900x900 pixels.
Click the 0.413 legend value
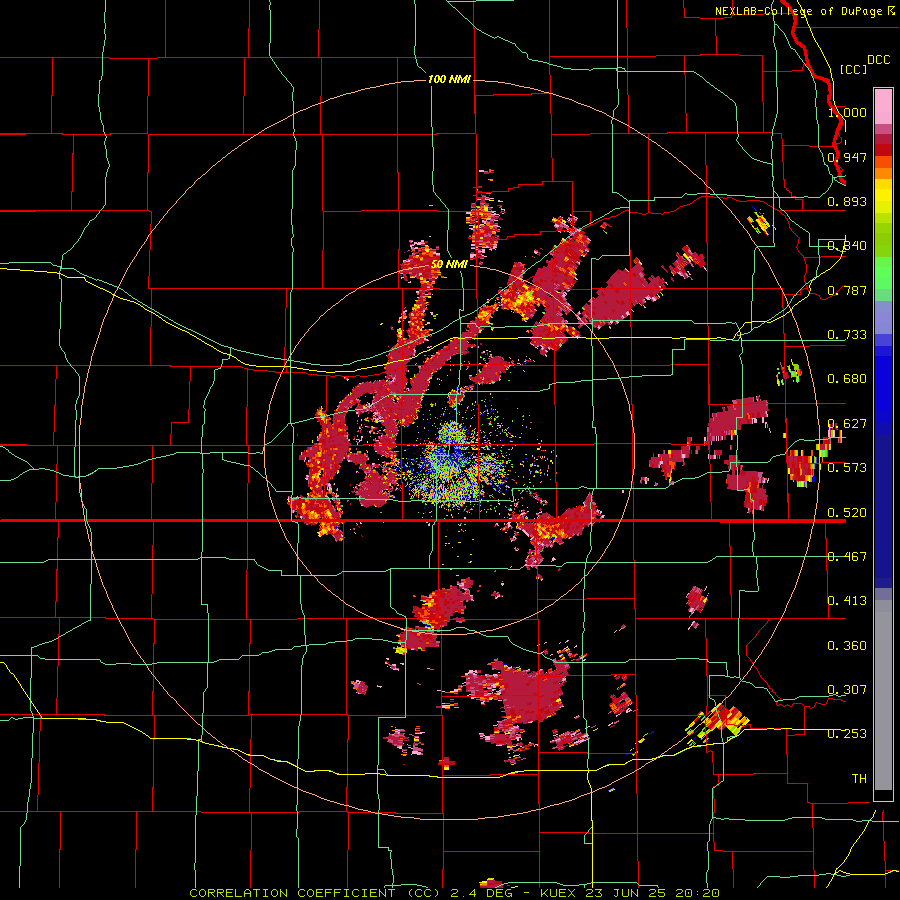847,601
